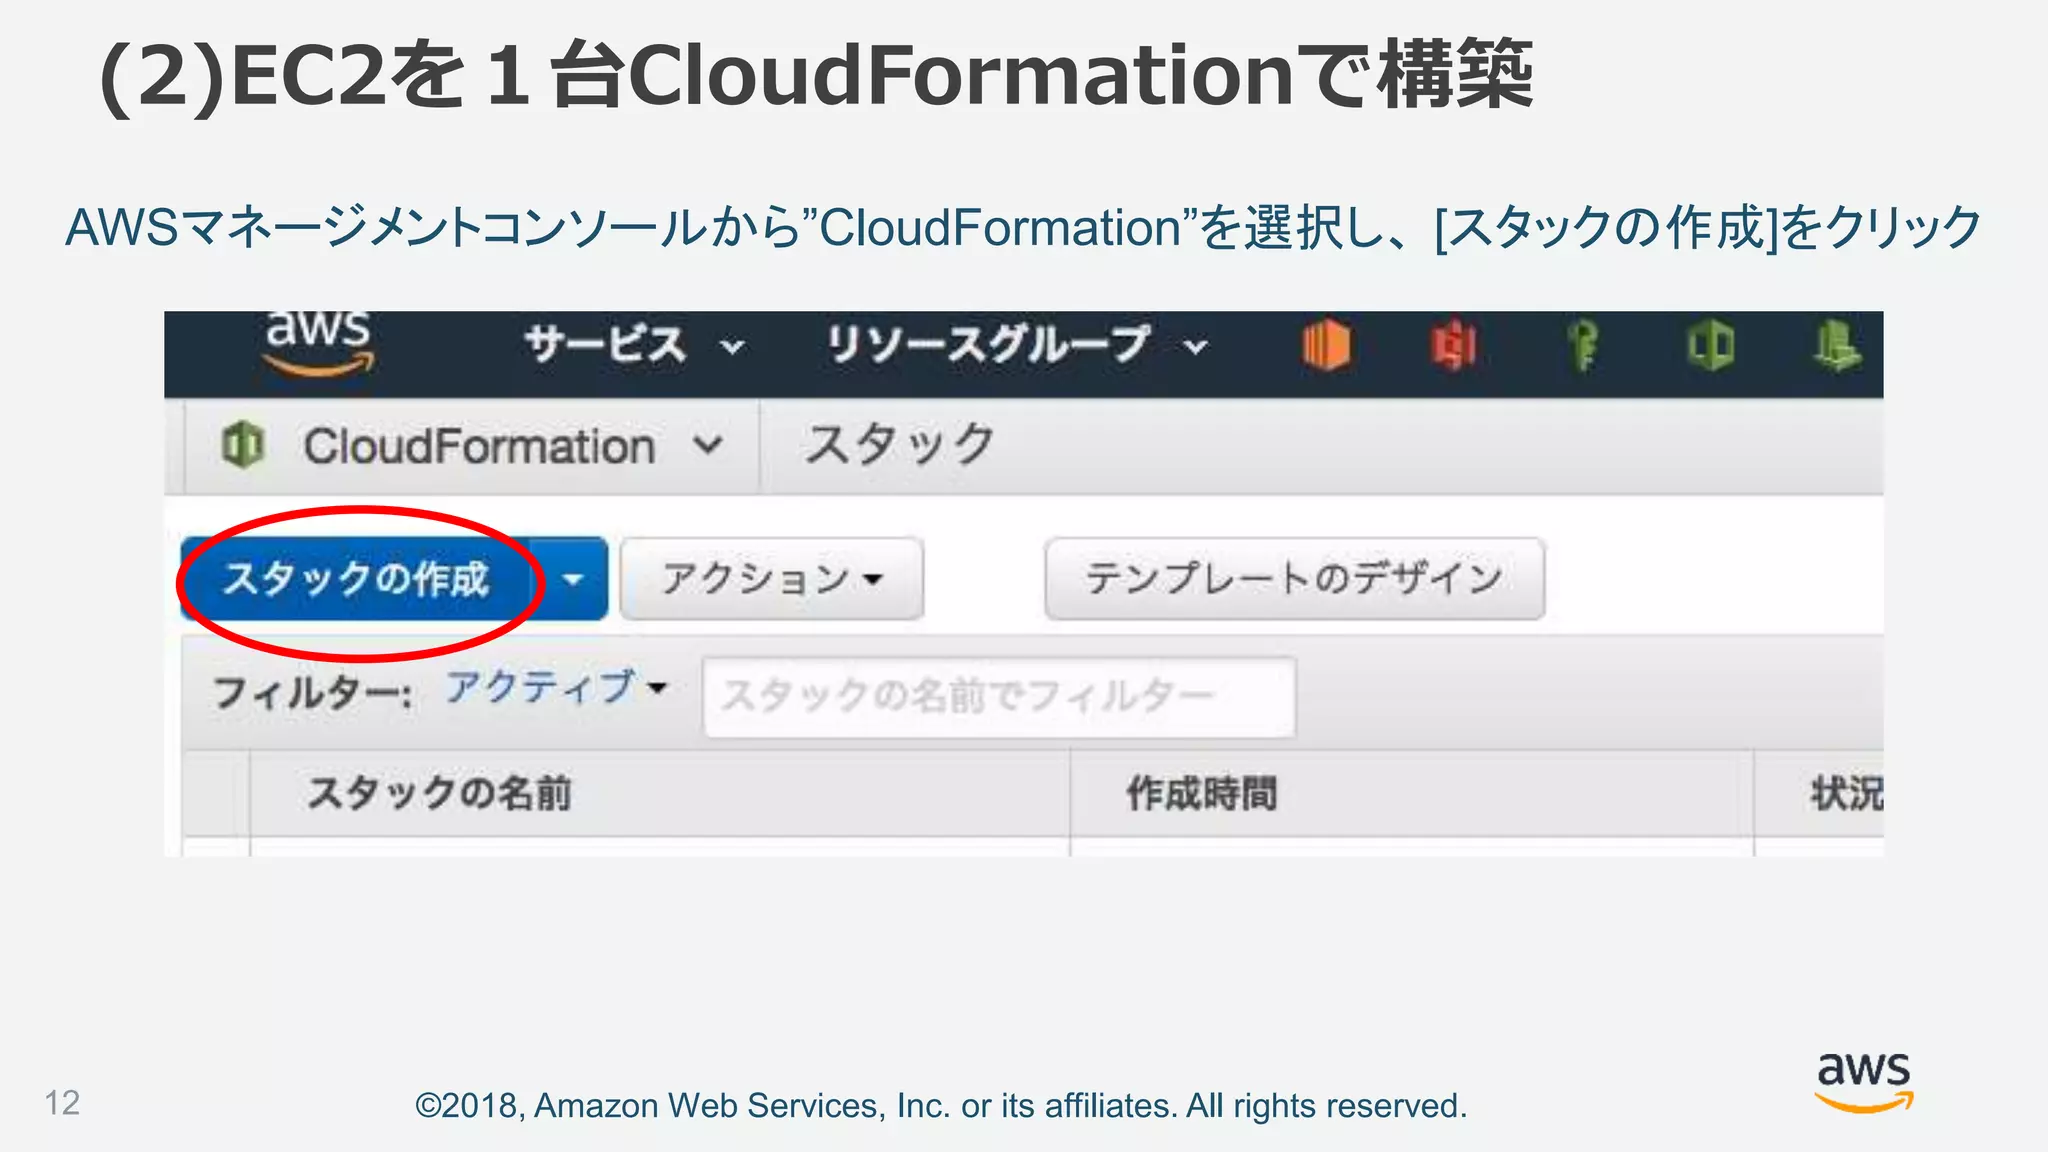Open the サービス menu
Screen dimensions: 2048x1152
pos(635,345)
